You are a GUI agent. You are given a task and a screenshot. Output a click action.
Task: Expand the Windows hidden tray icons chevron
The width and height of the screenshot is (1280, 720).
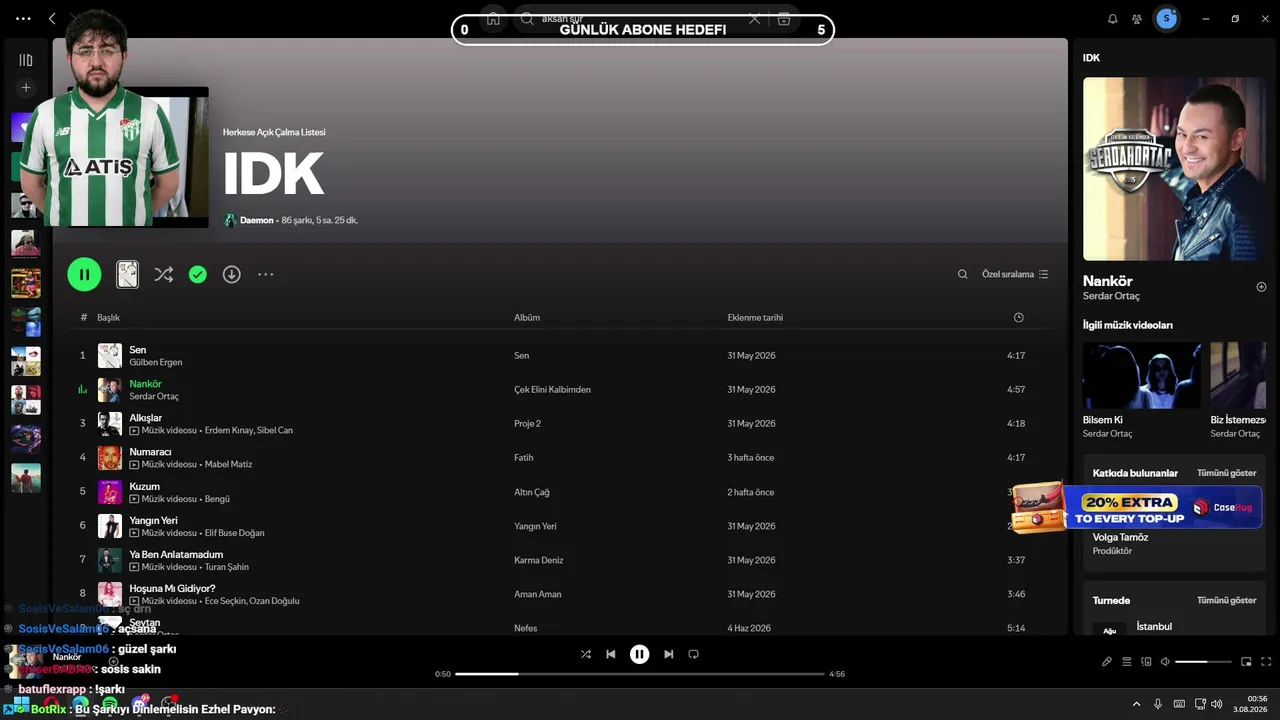[1136, 704]
